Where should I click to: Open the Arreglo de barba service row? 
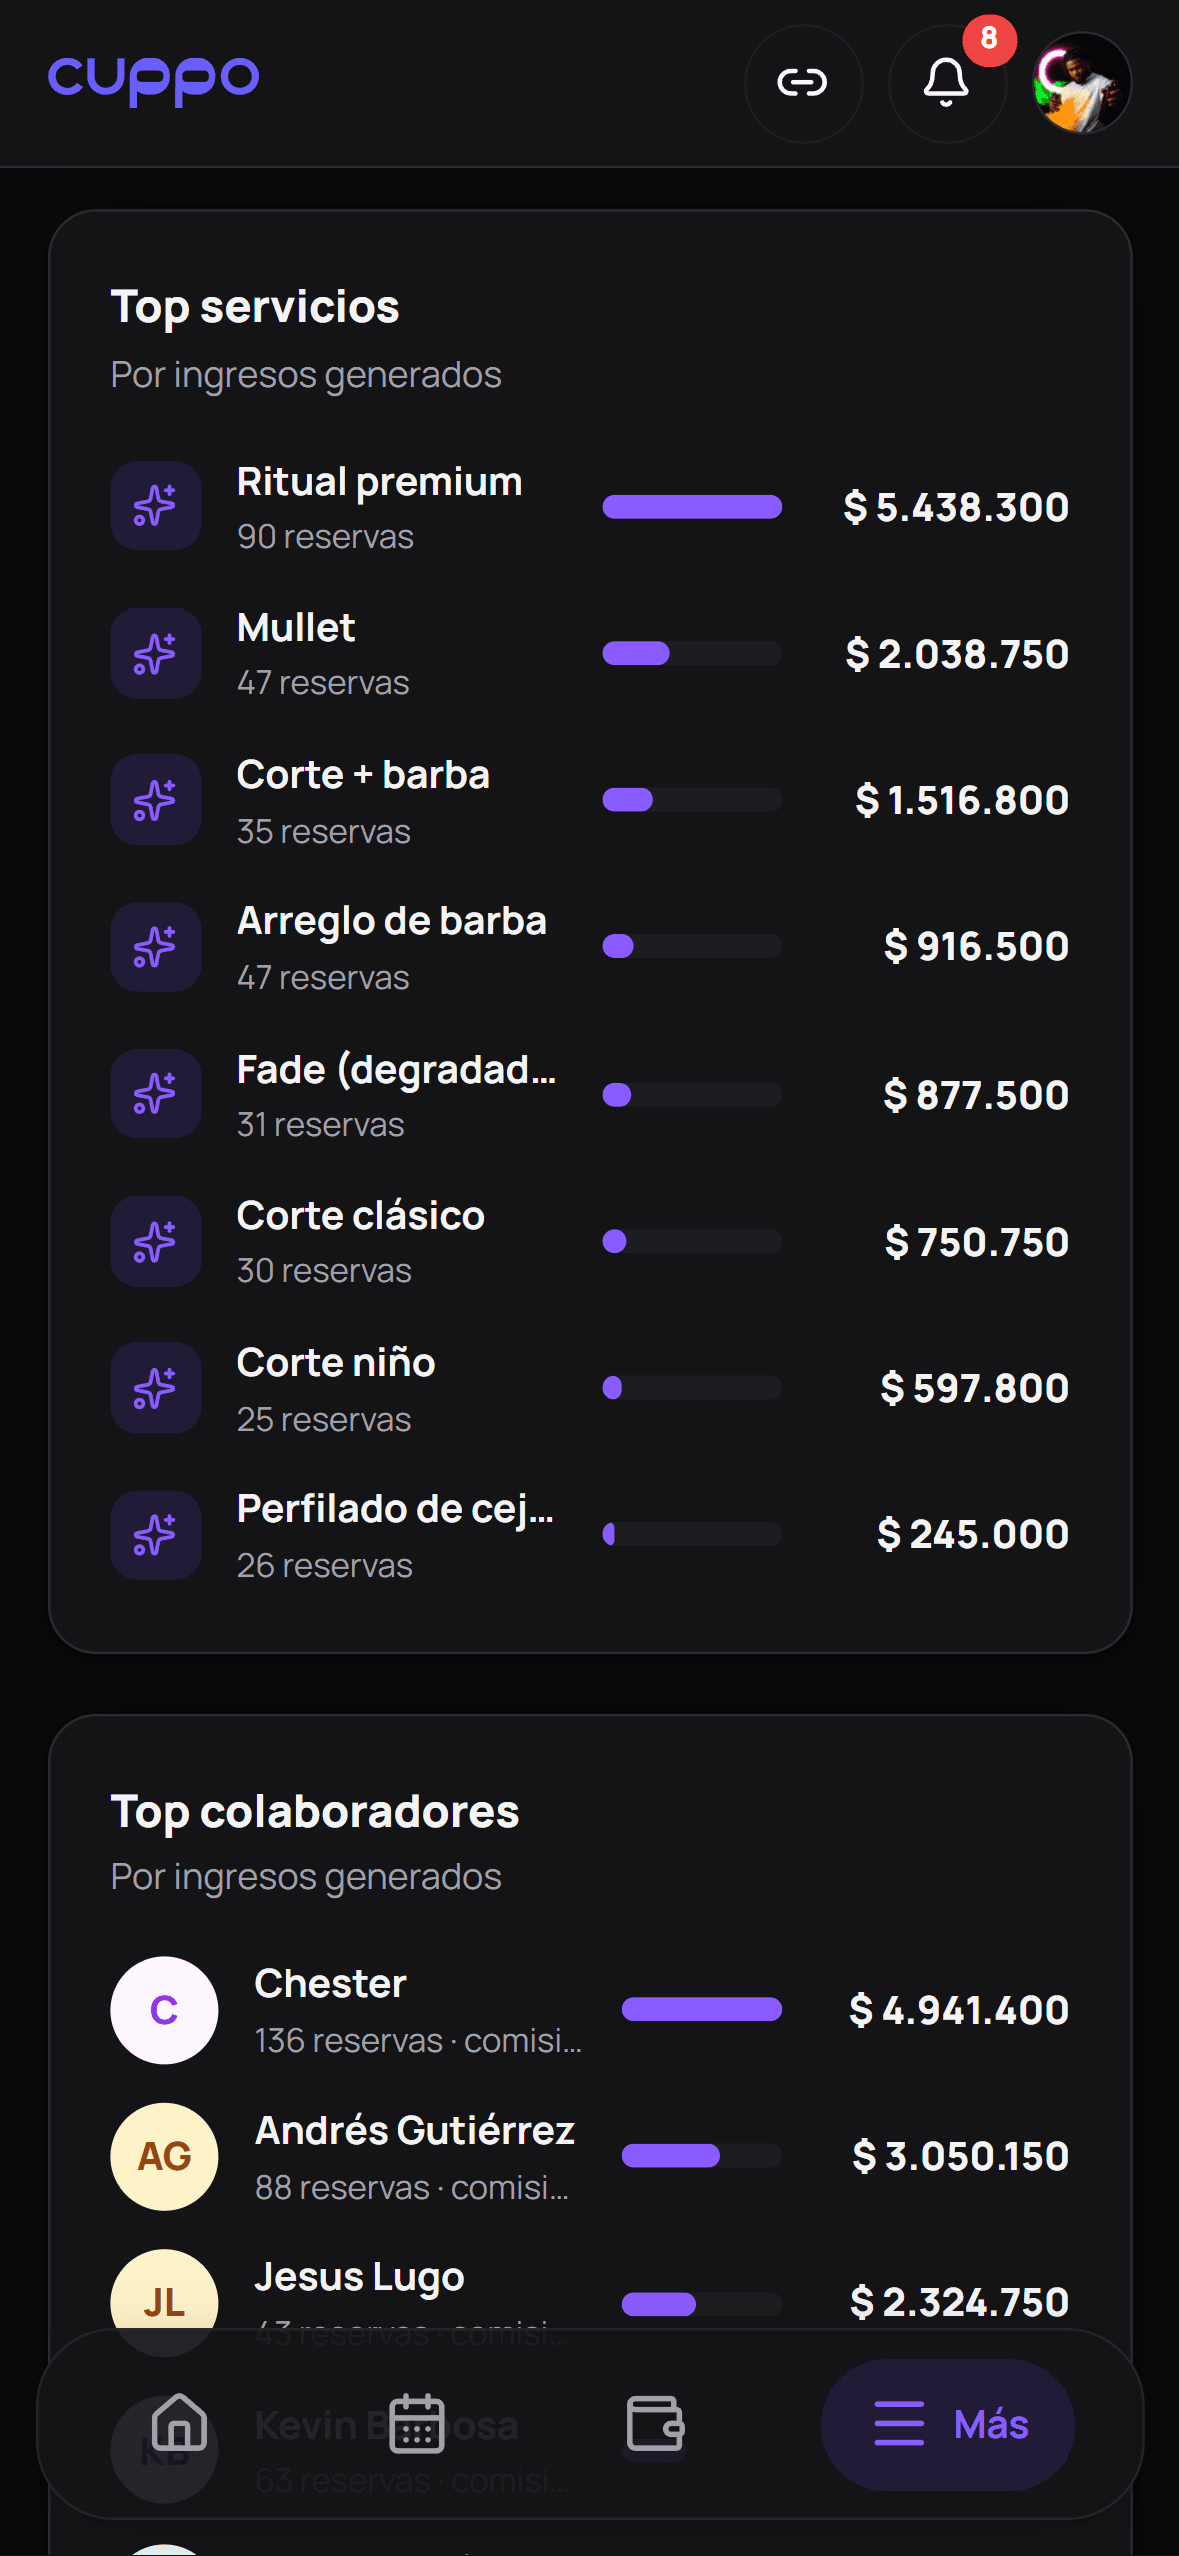pyautogui.click(x=590, y=947)
